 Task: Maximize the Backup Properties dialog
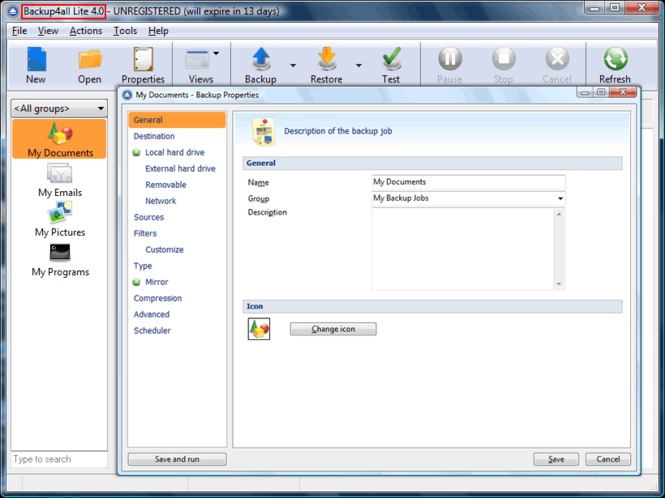[601, 92]
